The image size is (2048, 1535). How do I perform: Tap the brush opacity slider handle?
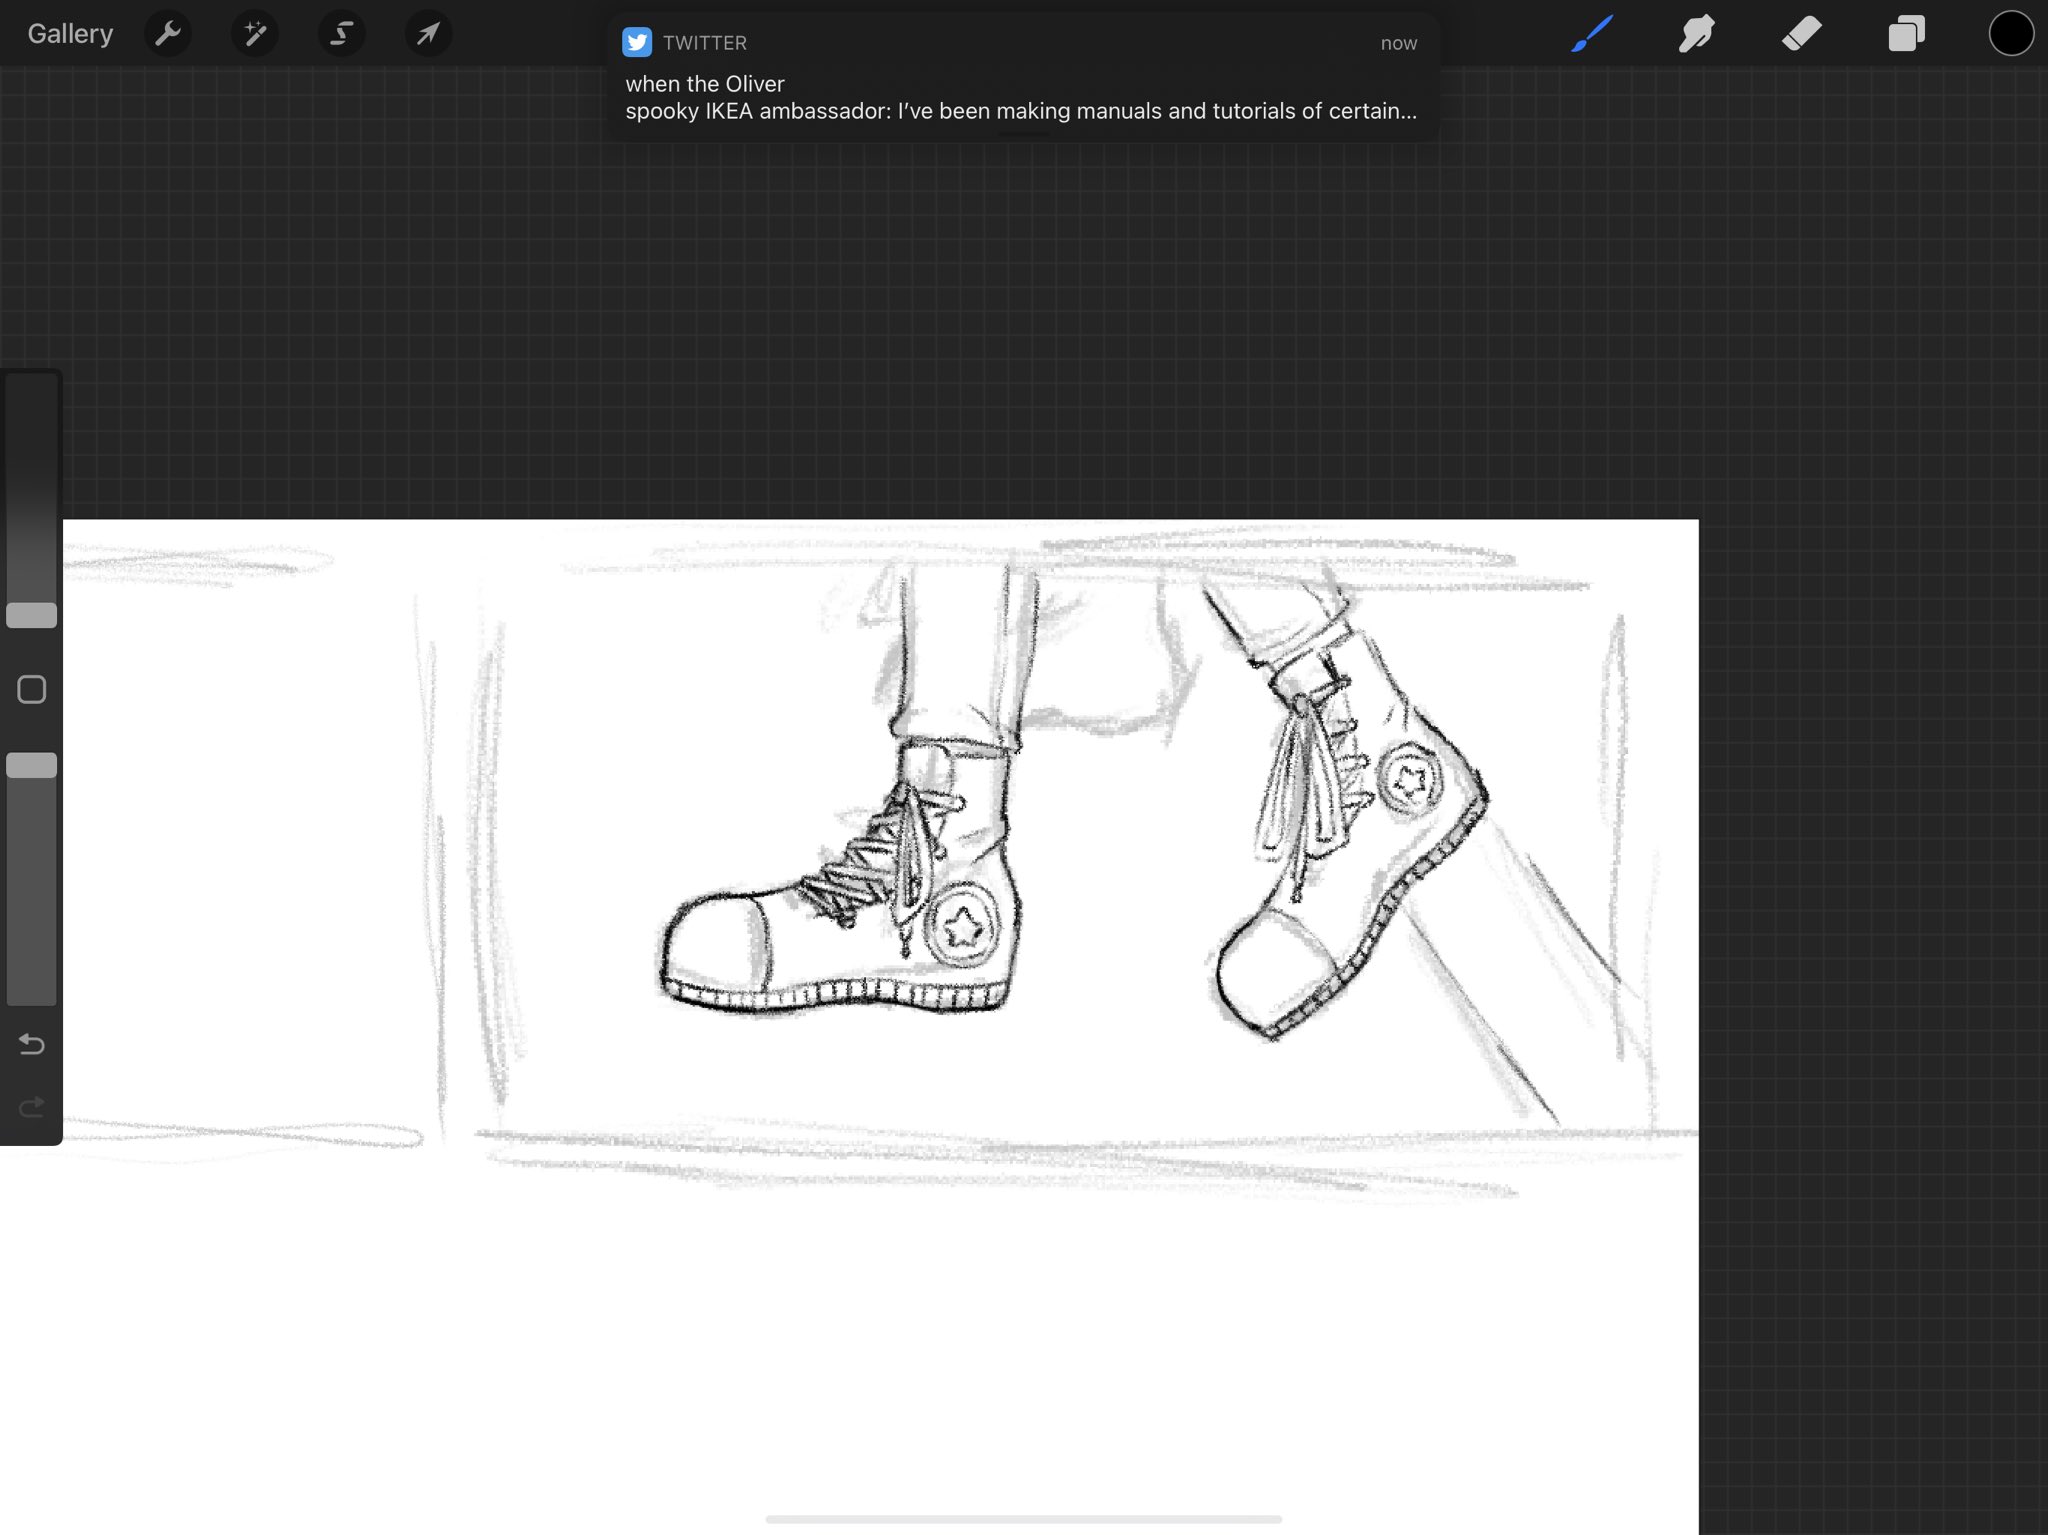click(x=32, y=765)
